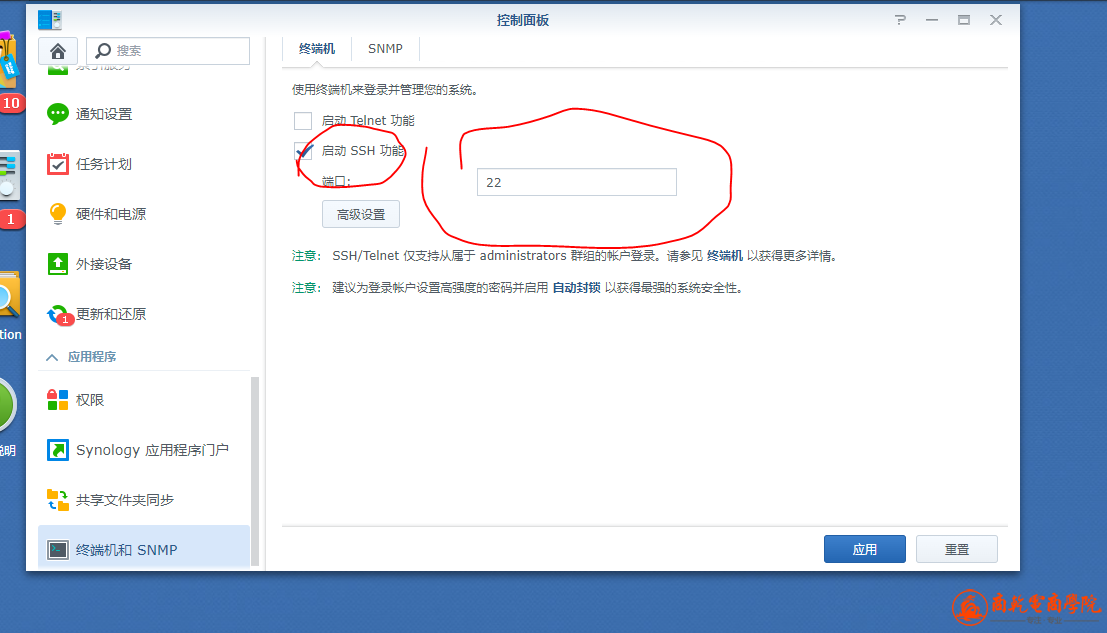Follow the 自动封锁 link

point(576,288)
